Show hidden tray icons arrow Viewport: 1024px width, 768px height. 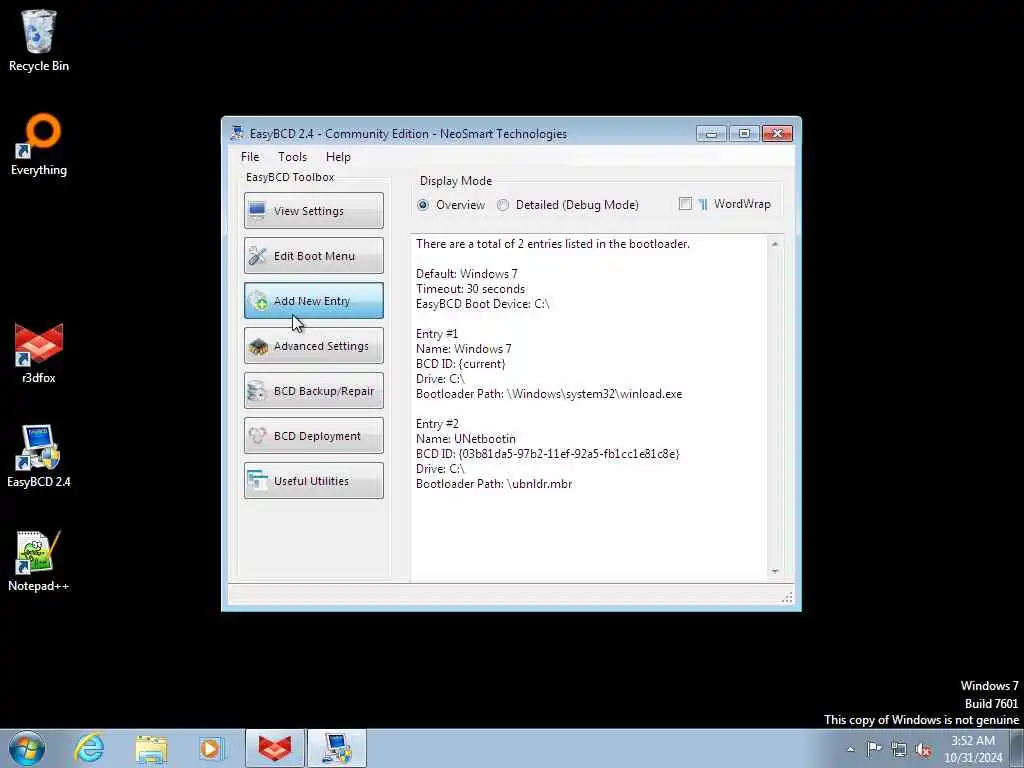(x=850, y=750)
